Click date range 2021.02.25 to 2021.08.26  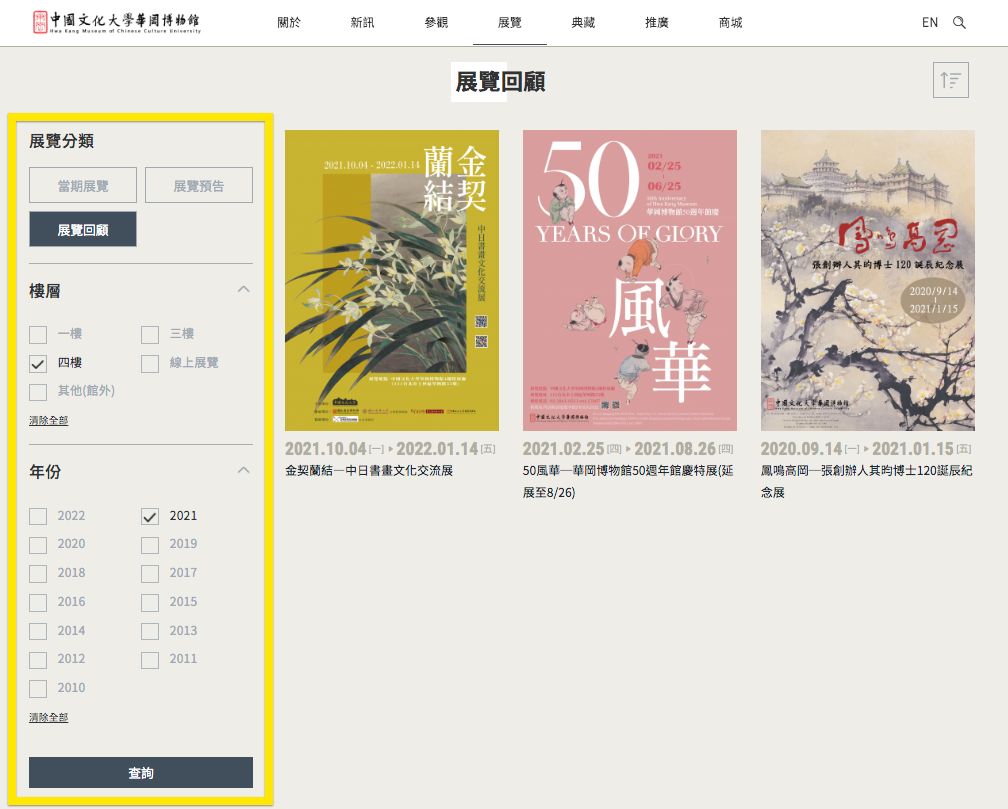[628, 449]
